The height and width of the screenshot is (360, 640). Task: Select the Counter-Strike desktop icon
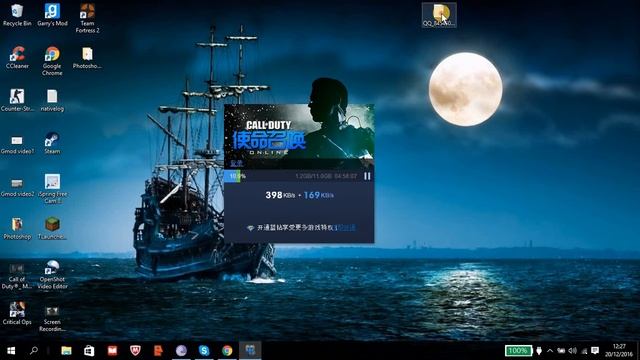pyautogui.click(x=17, y=100)
